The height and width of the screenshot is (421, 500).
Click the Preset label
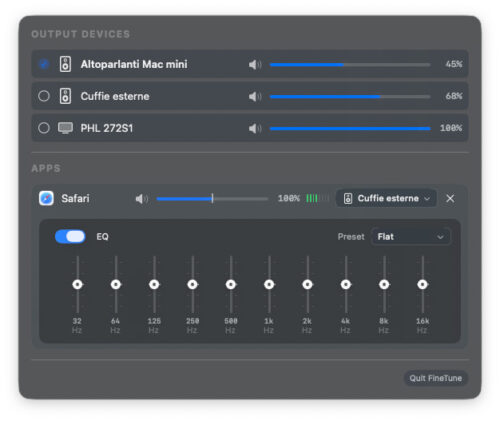tap(351, 237)
